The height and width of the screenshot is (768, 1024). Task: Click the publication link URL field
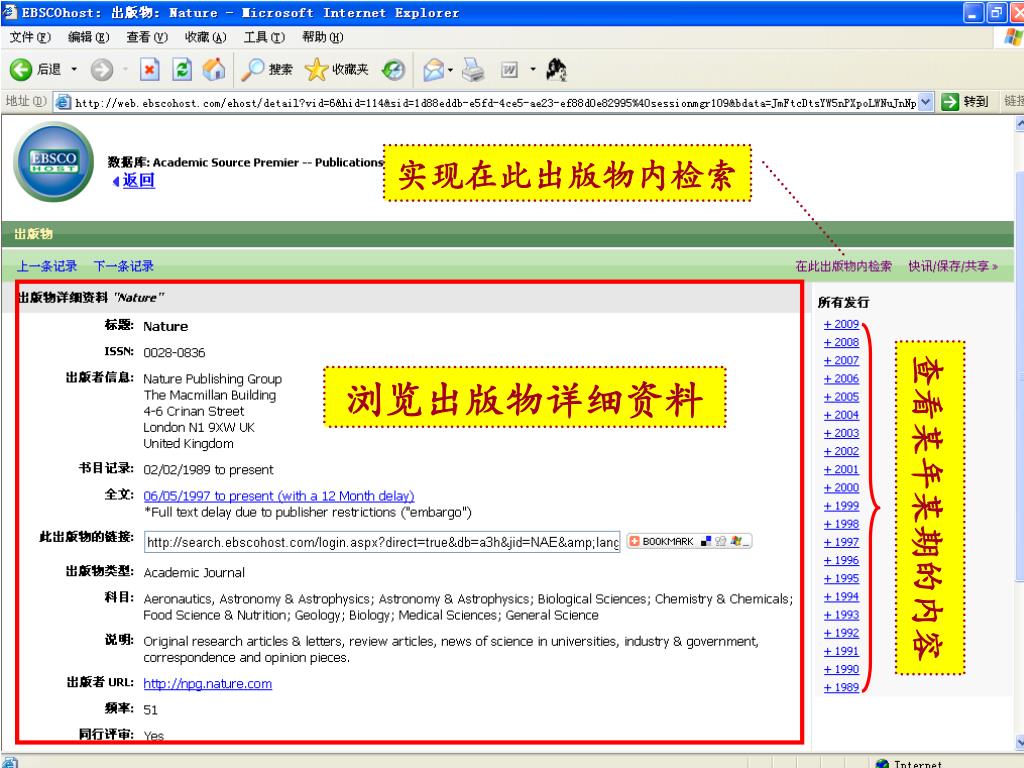point(382,542)
